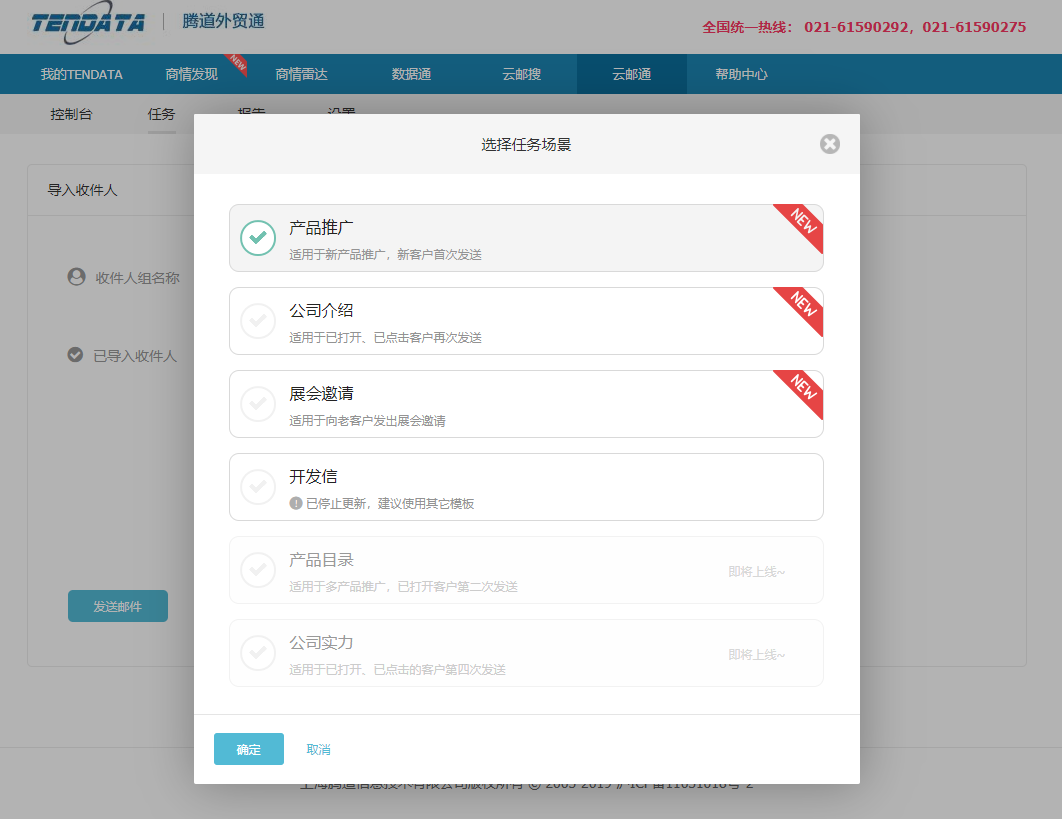This screenshot has height=819, width=1062.
Task: Cancel the dialog via 取消 link
Action: (x=317, y=748)
